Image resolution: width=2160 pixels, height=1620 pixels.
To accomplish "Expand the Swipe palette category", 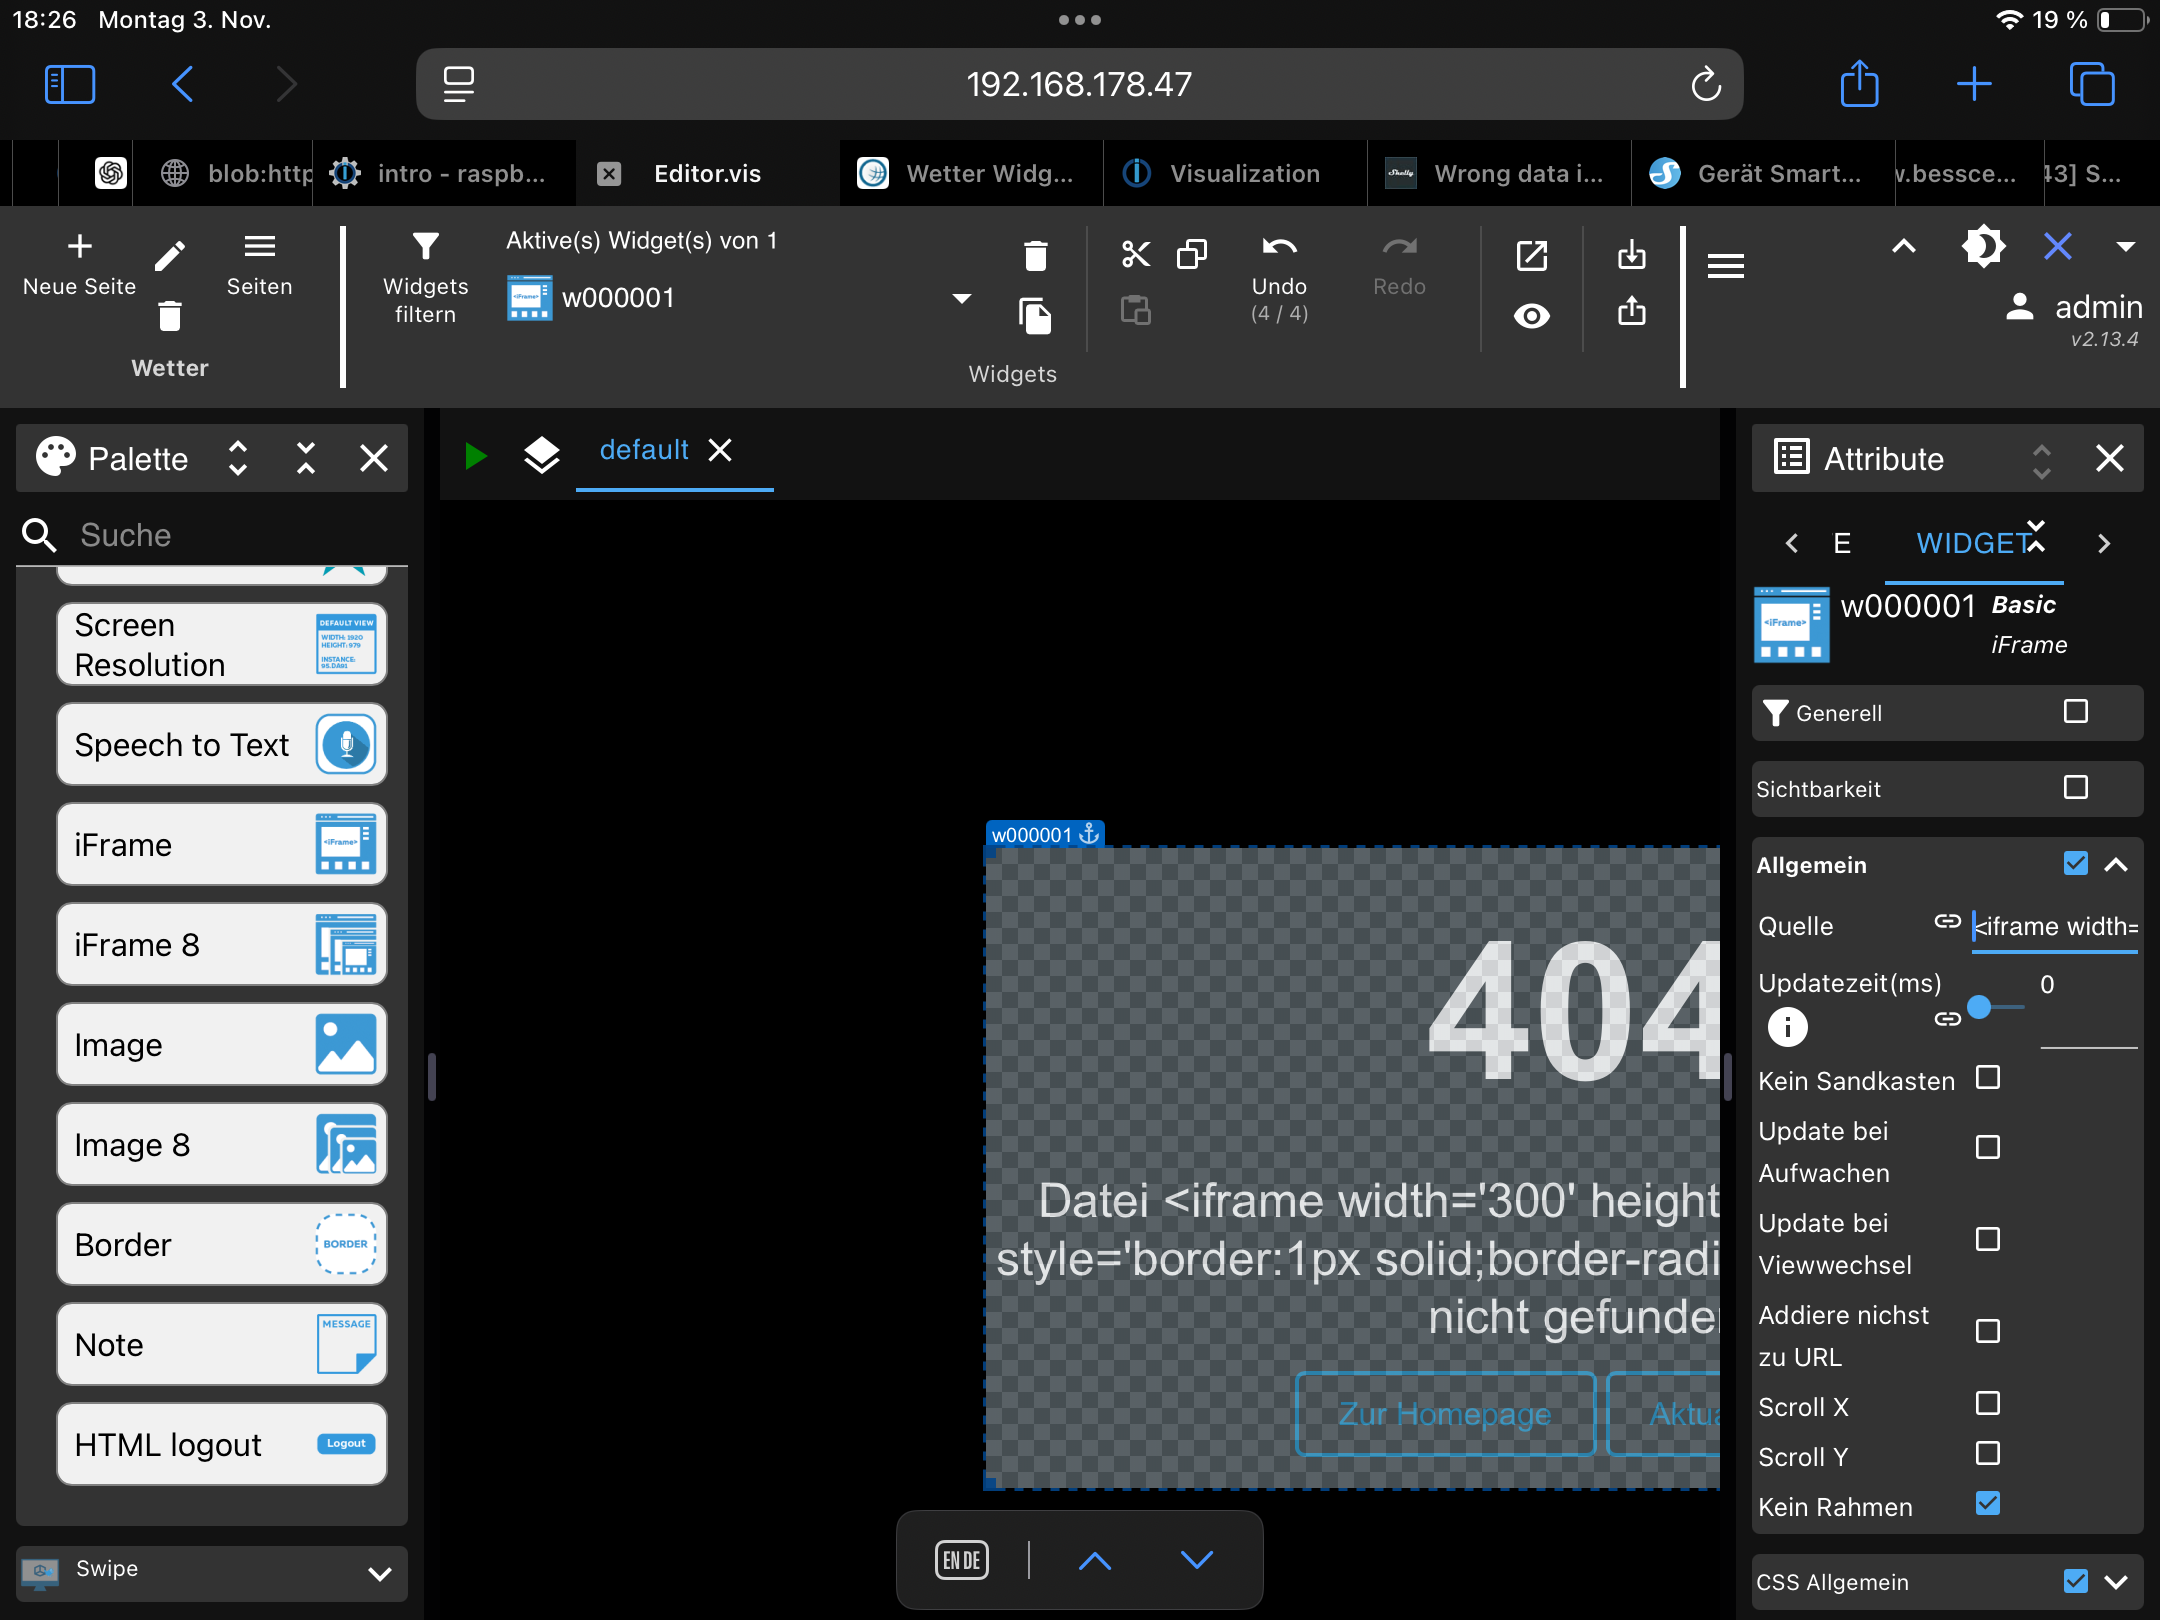I will click(379, 1573).
